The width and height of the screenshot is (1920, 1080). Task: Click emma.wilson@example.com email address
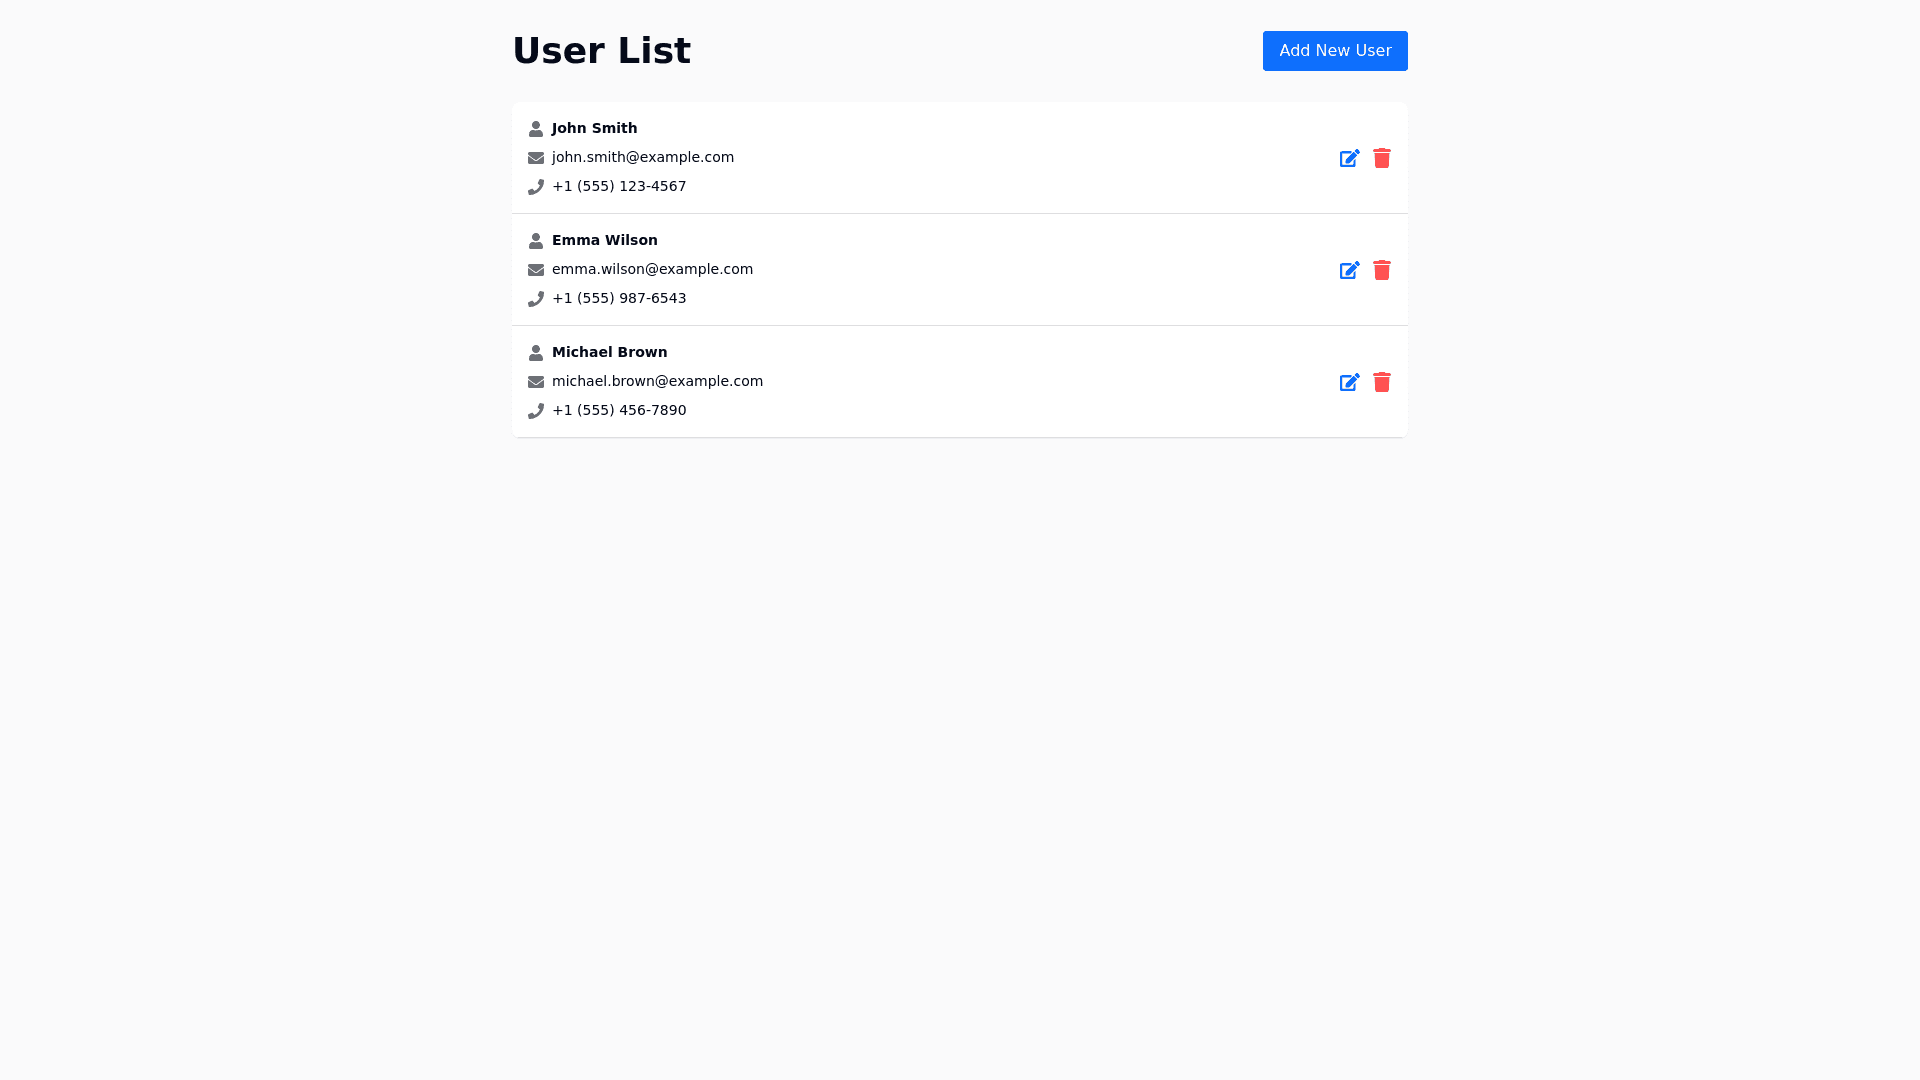point(652,269)
